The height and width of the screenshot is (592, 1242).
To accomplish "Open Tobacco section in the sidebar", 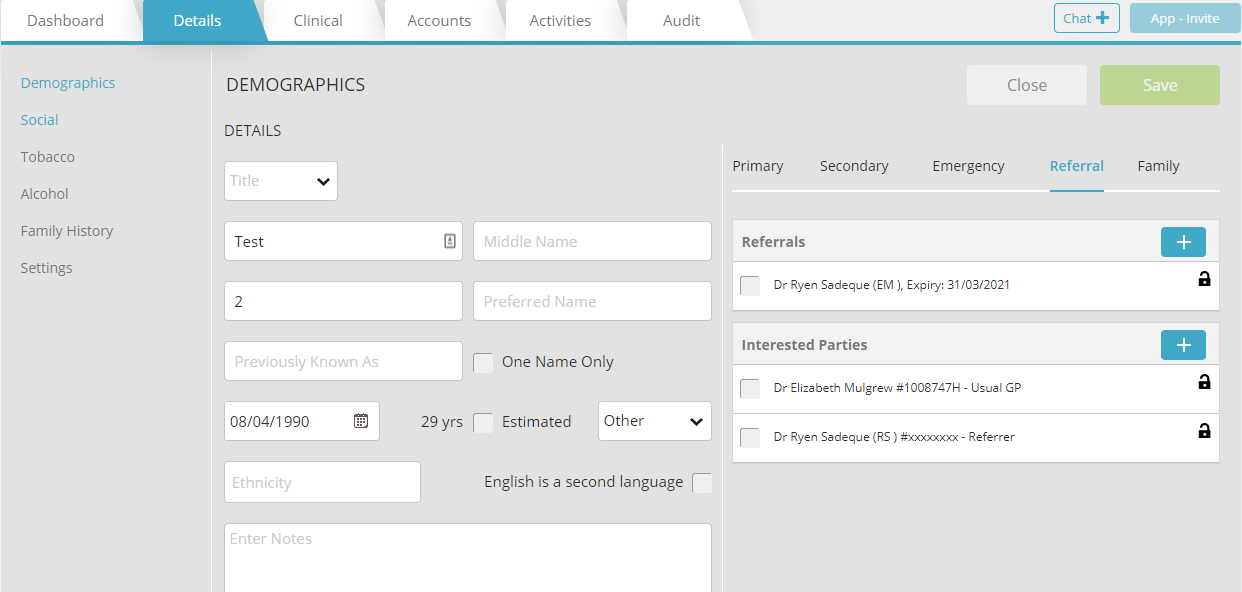I will click(48, 157).
